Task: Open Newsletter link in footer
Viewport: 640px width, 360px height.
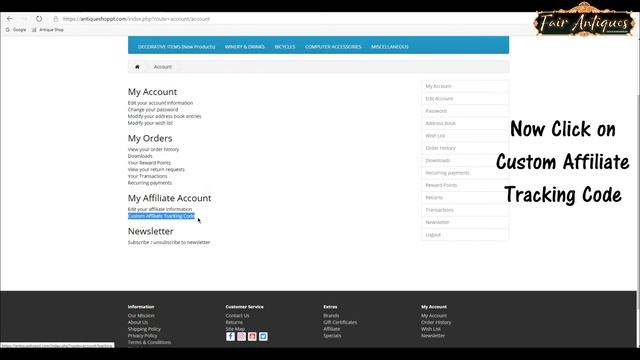Action: [x=433, y=336]
